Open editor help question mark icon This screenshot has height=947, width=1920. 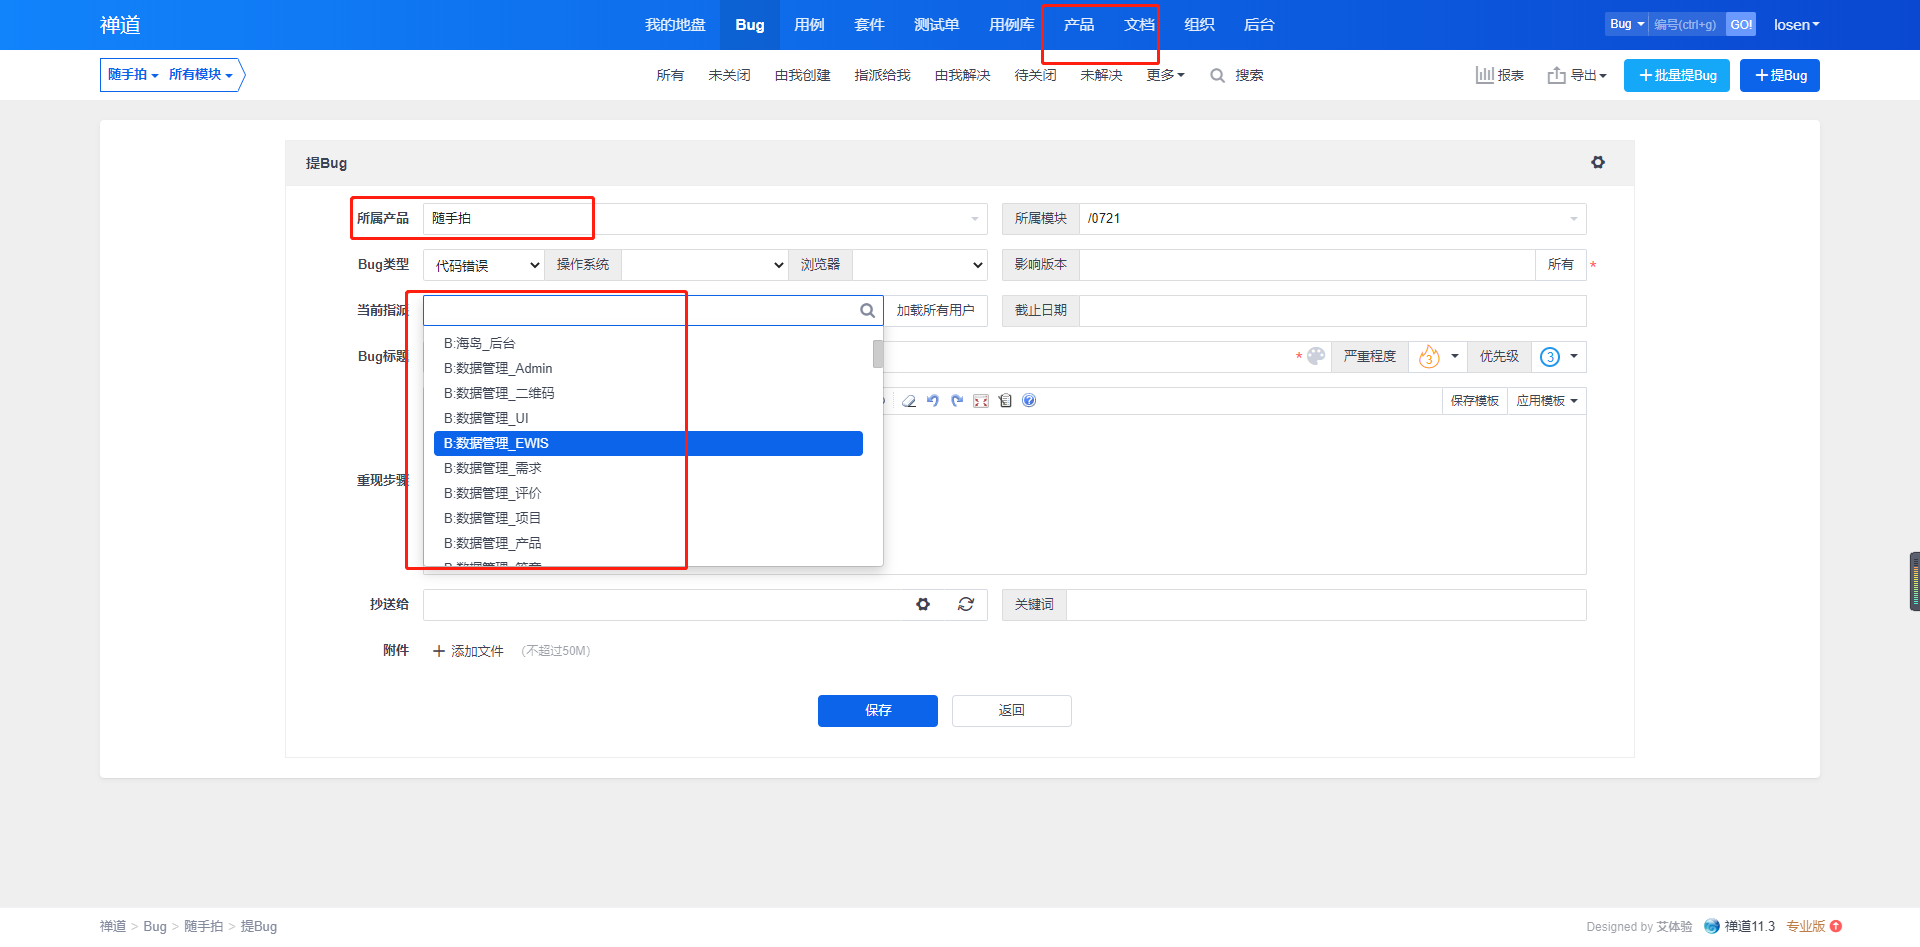(x=1029, y=401)
